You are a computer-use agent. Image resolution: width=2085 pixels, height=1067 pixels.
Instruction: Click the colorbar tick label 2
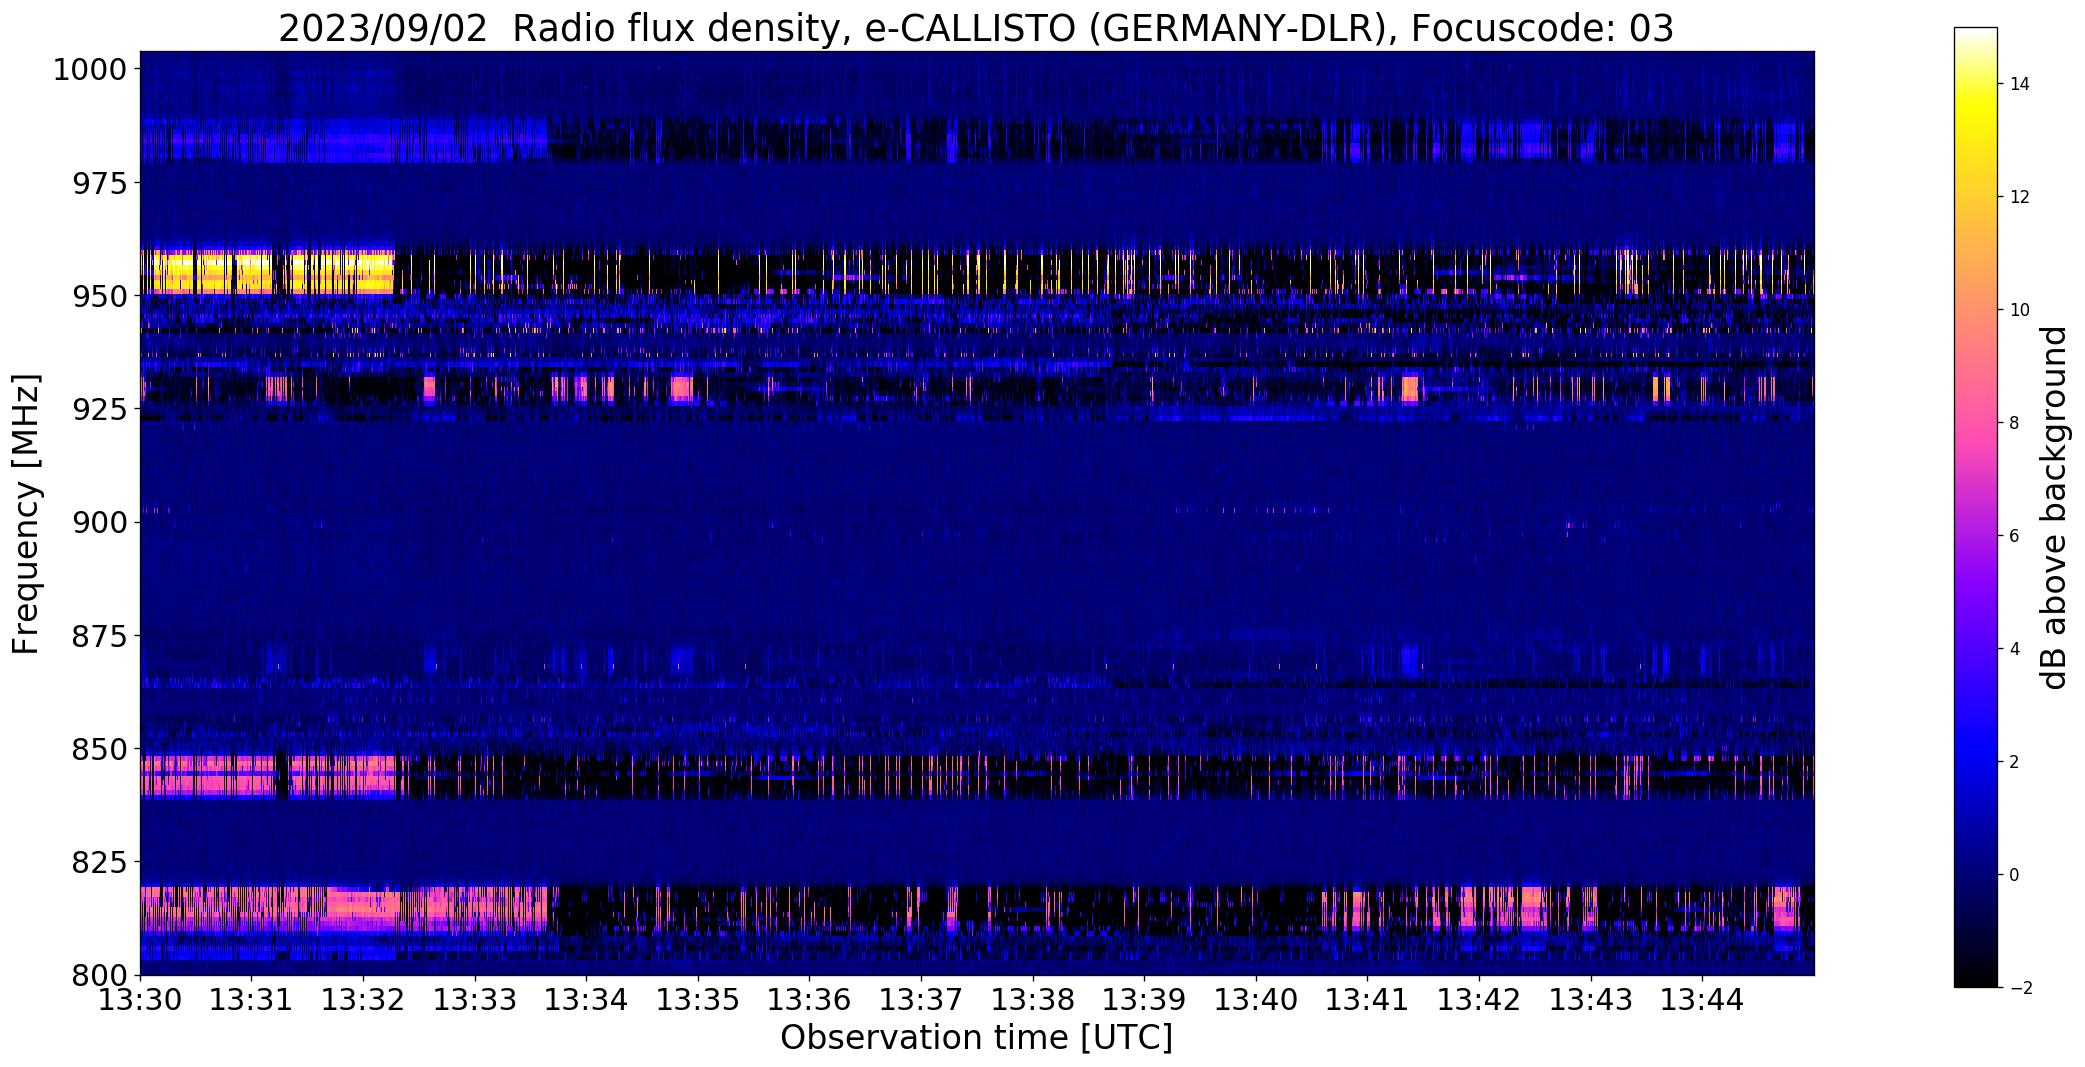[x=2015, y=762]
